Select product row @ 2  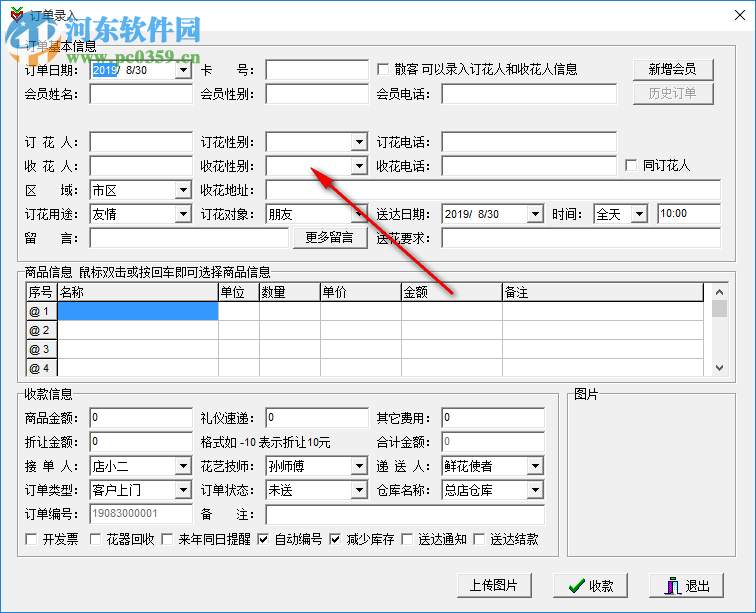(x=42, y=330)
